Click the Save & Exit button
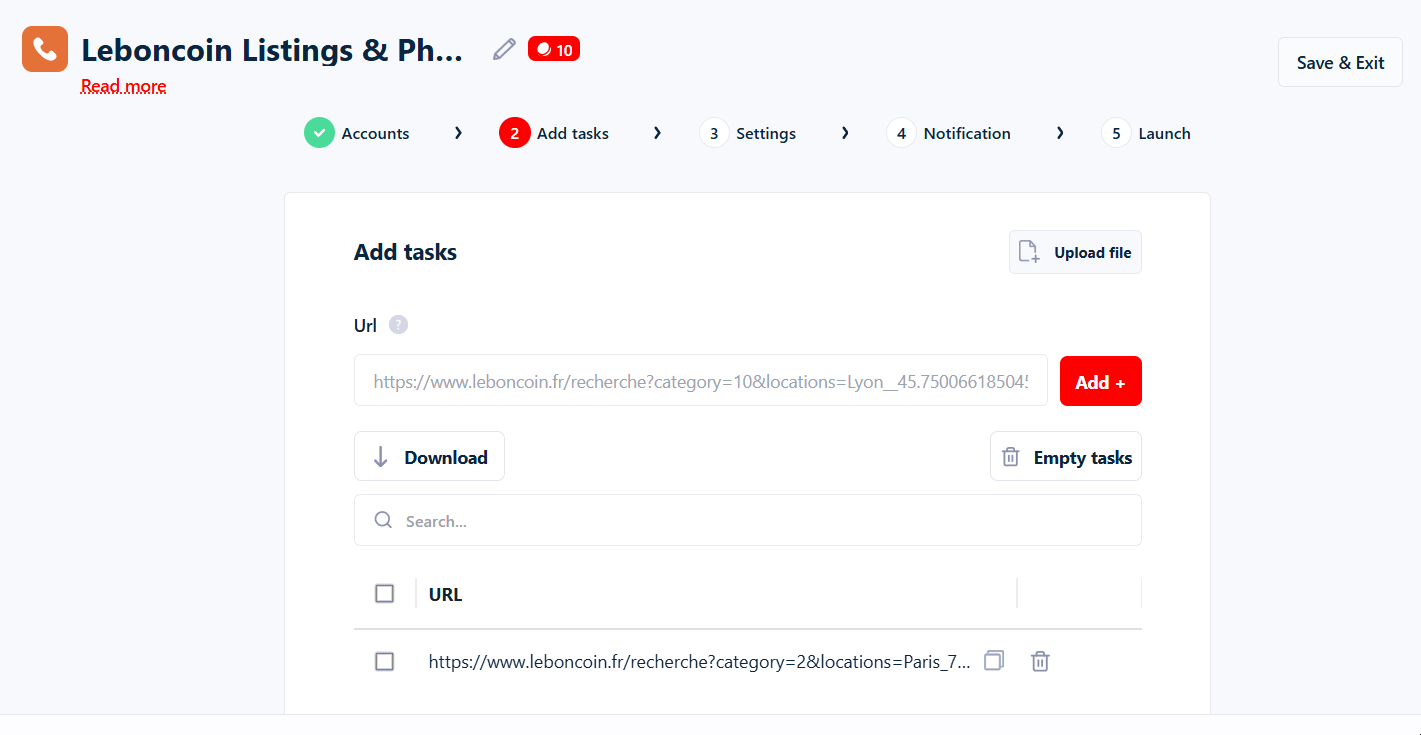This screenshot has width=1421, height=735. 1340,62
